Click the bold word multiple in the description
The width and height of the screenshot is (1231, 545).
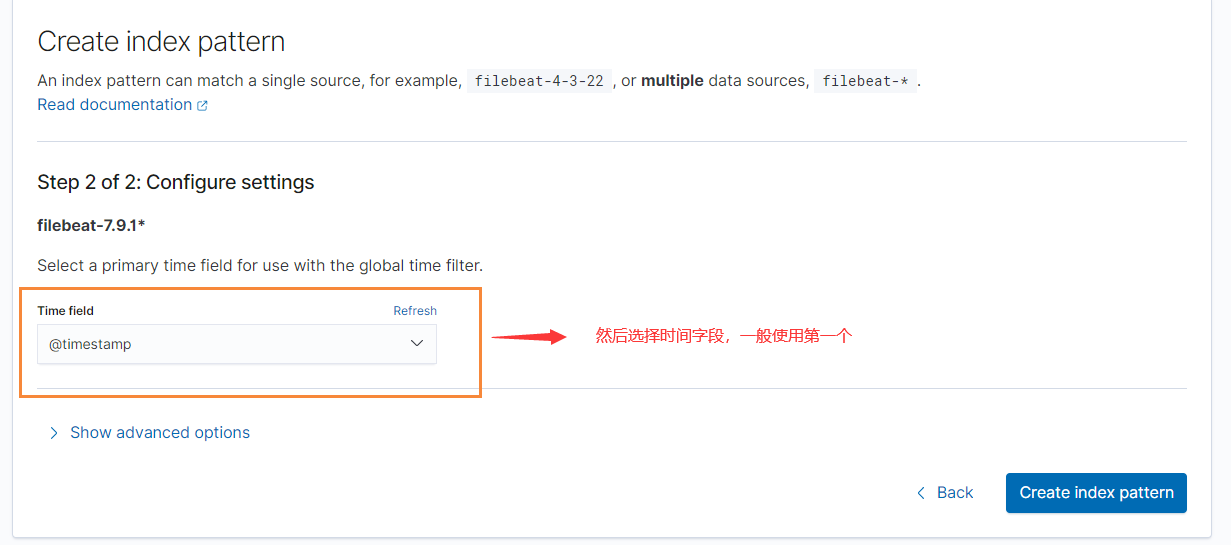672,80
